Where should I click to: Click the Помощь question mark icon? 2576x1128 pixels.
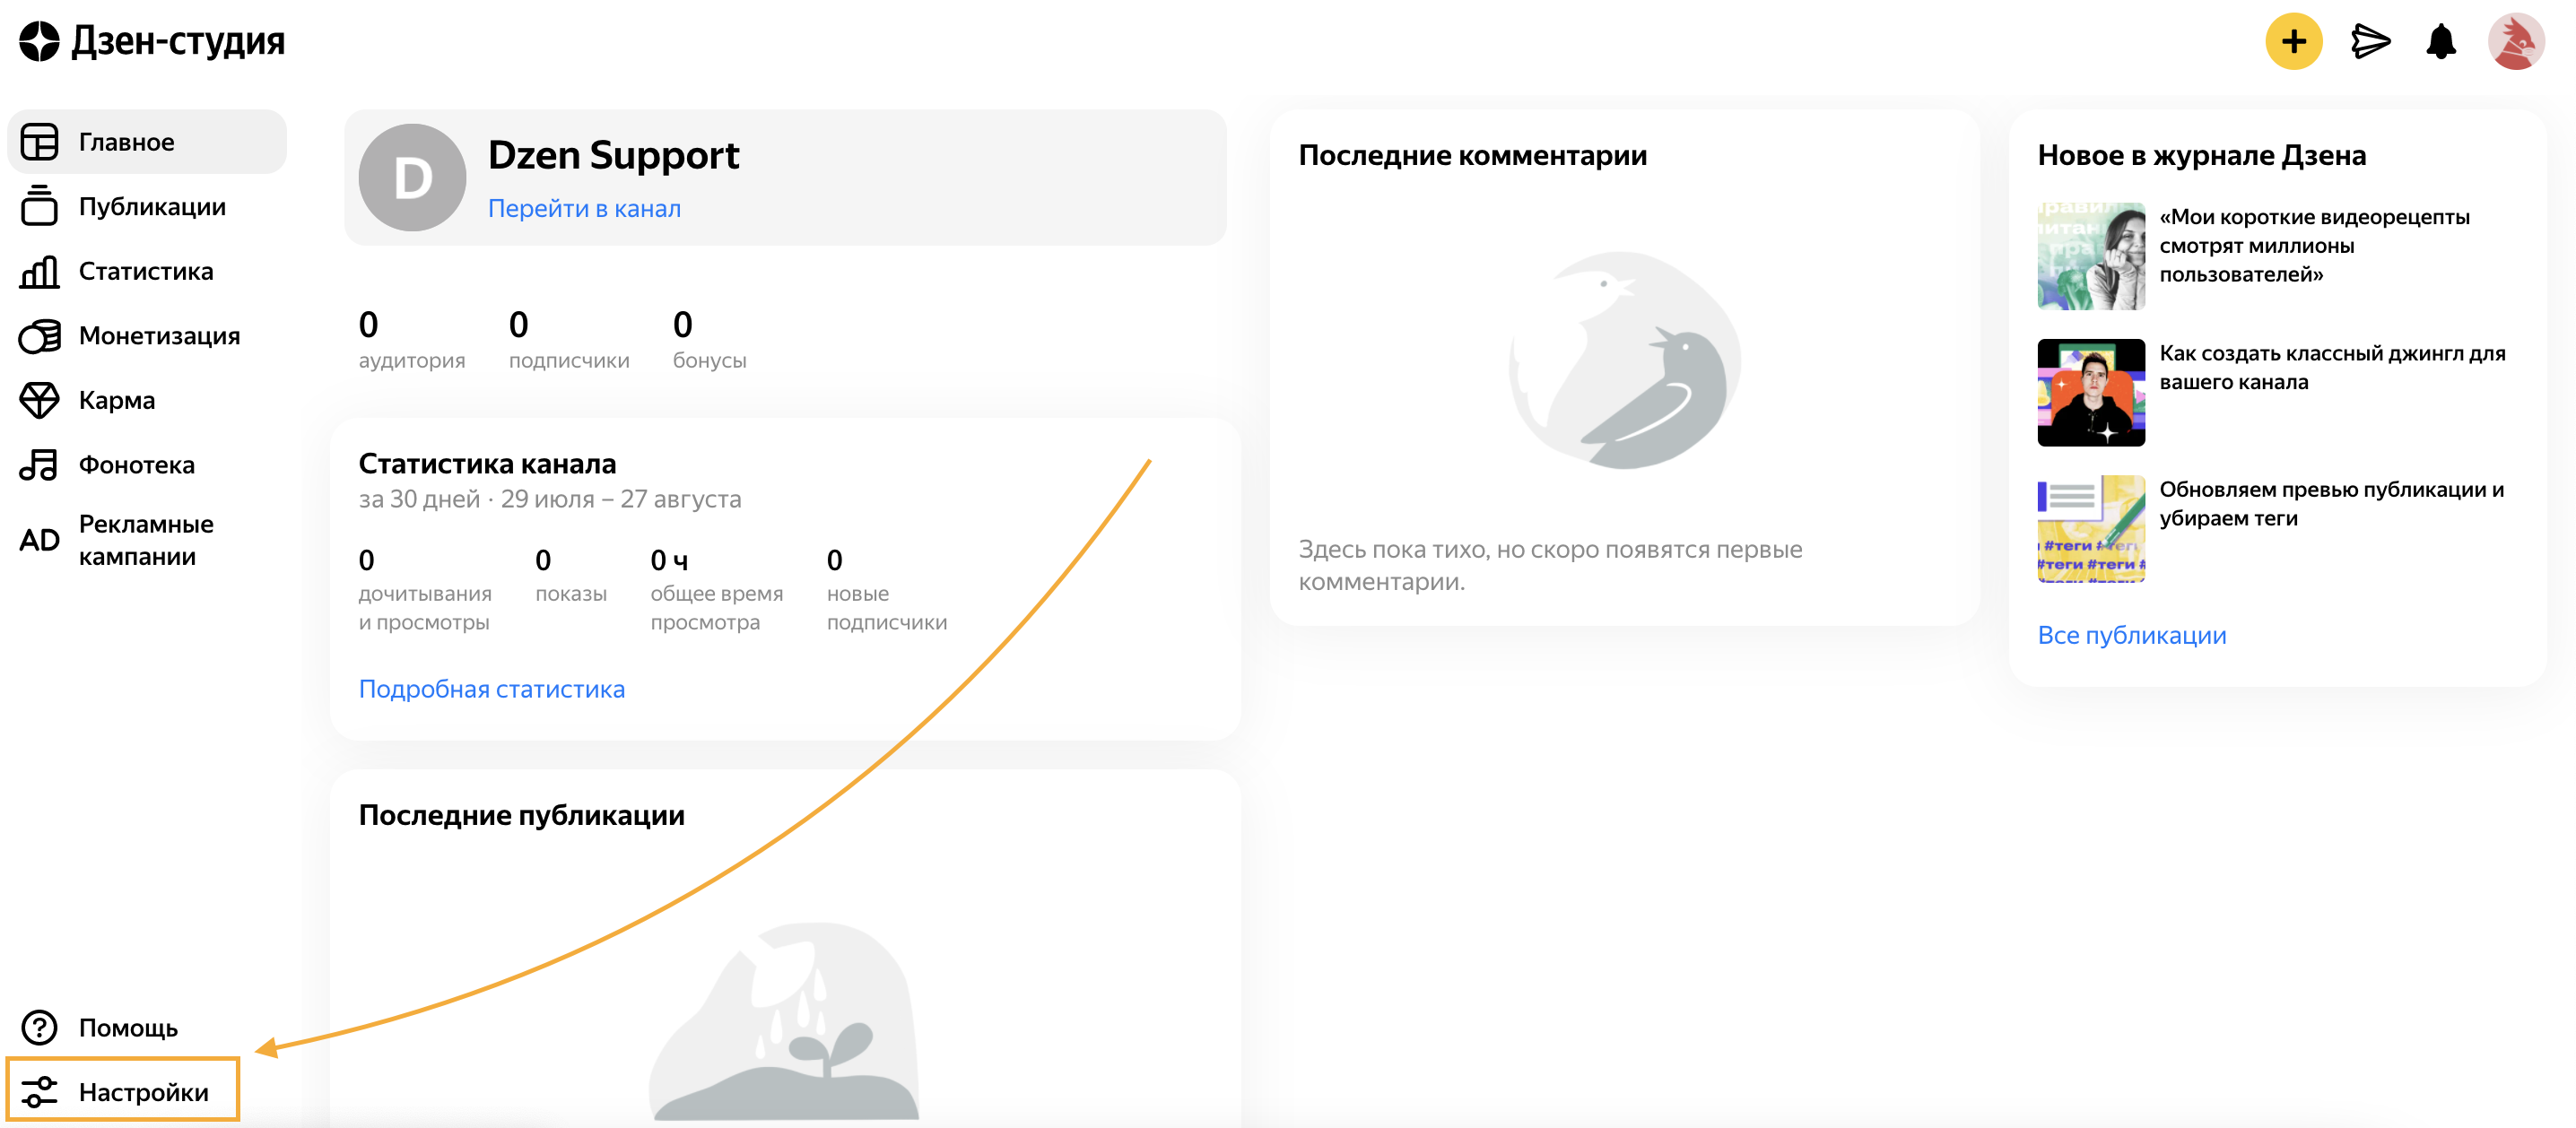(x=40, y=1027)
